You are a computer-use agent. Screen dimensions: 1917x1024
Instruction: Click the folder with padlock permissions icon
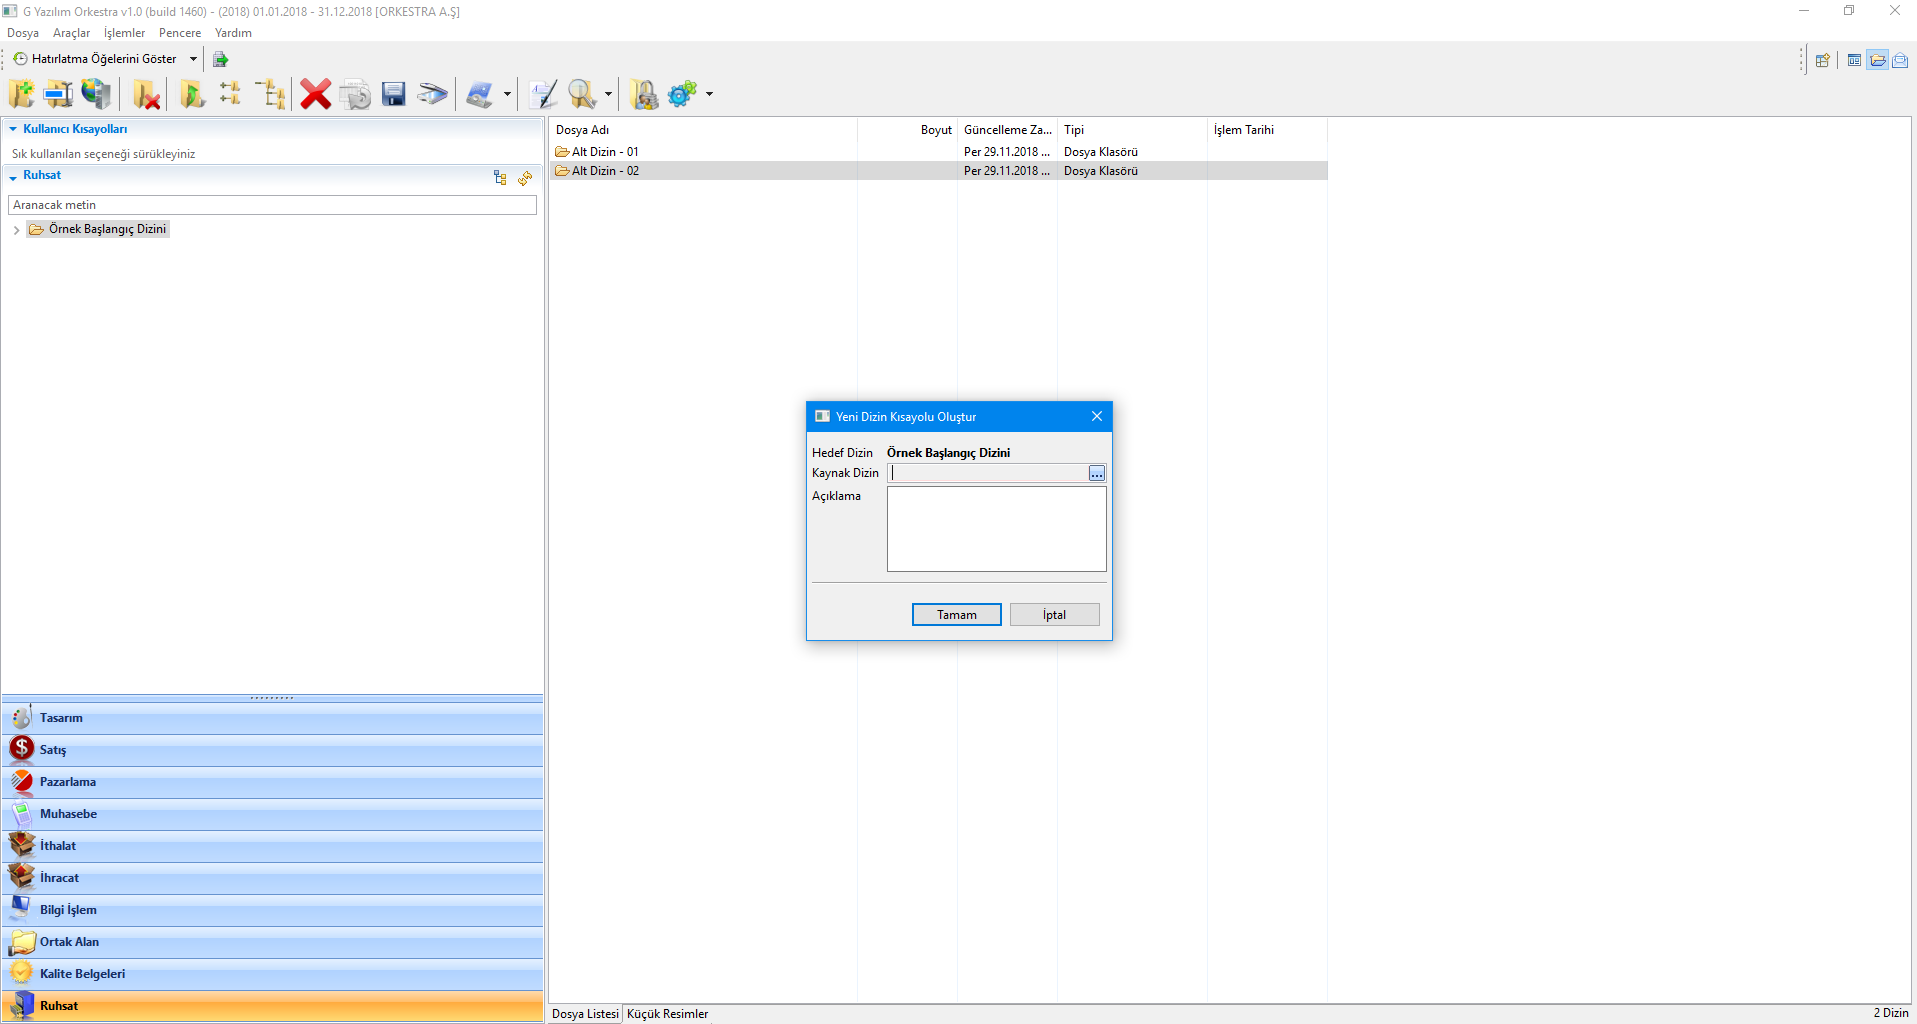[x=645, y=94]
